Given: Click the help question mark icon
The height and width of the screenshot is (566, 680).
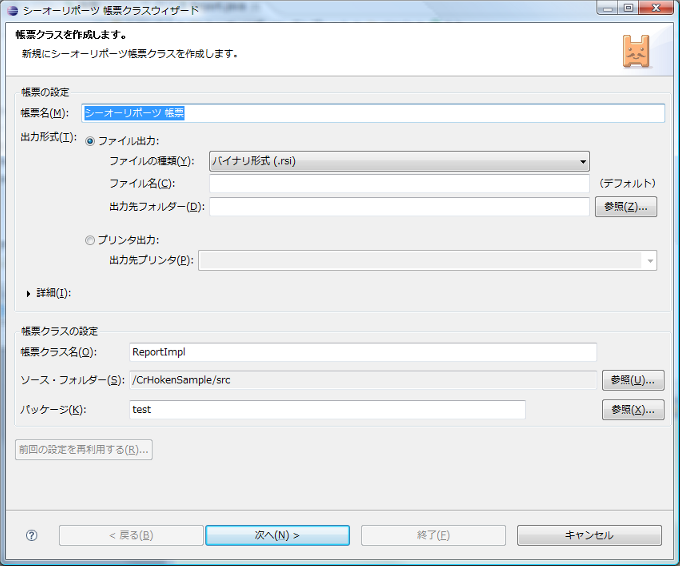Looking at the screenshot, I should pyautogui.click(x=32, y=535).
